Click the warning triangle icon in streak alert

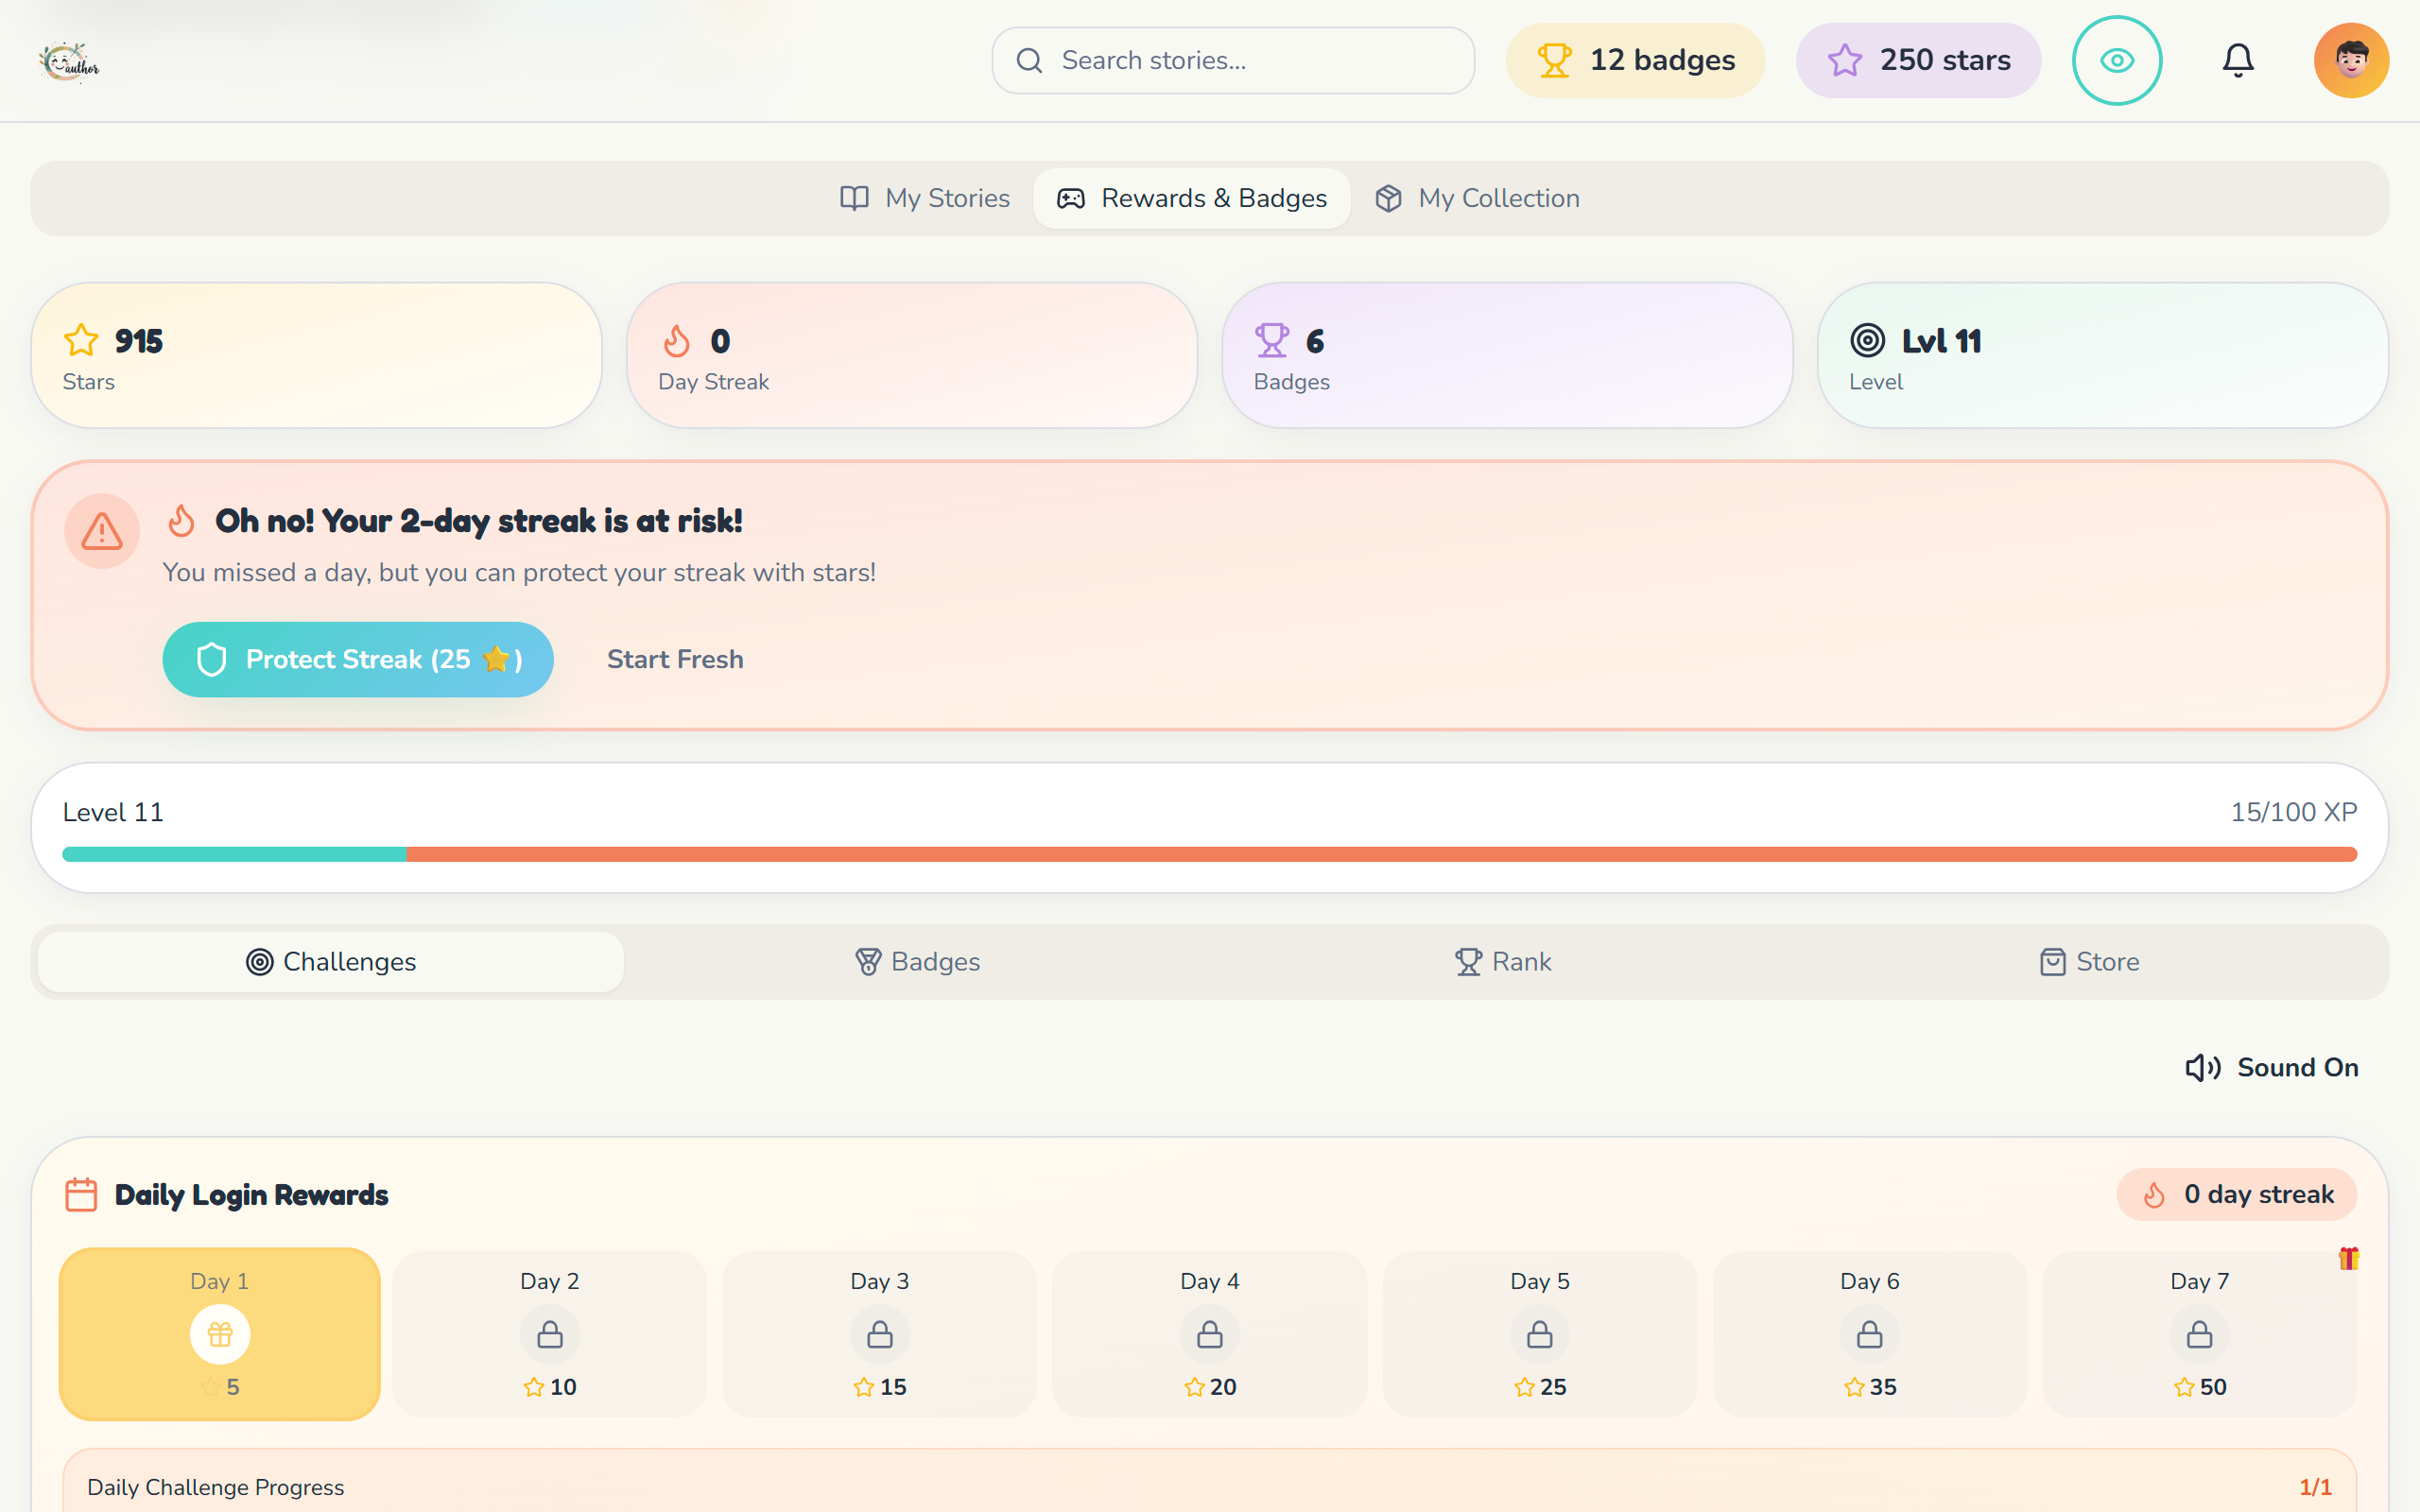pos(102,531)
